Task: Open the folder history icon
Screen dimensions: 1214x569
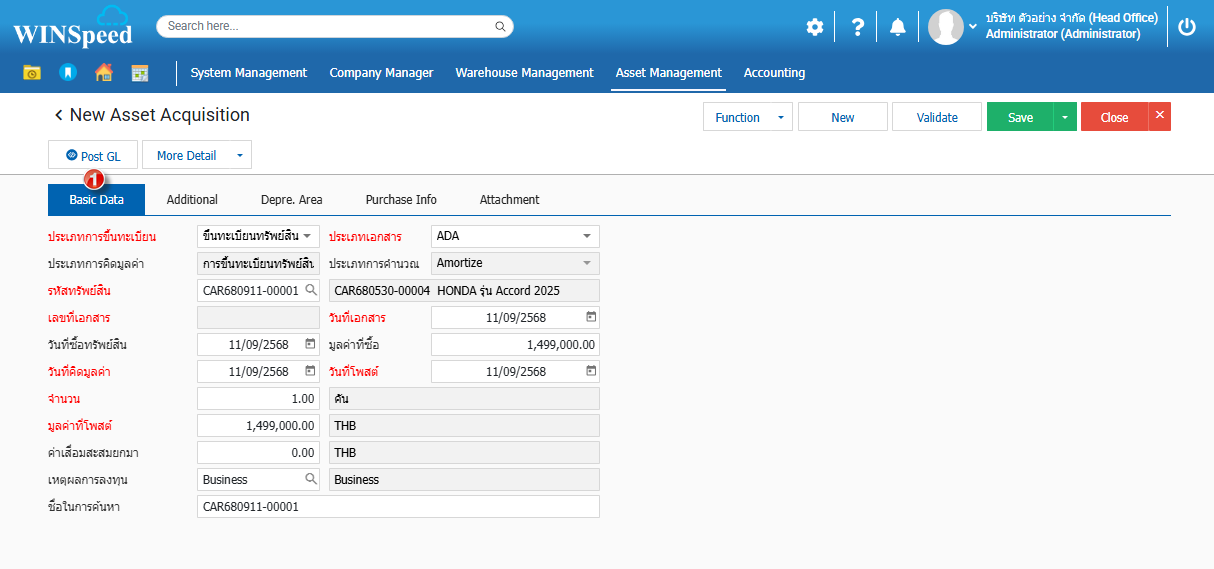Action: pyautogui.click(x=32, y=72)
